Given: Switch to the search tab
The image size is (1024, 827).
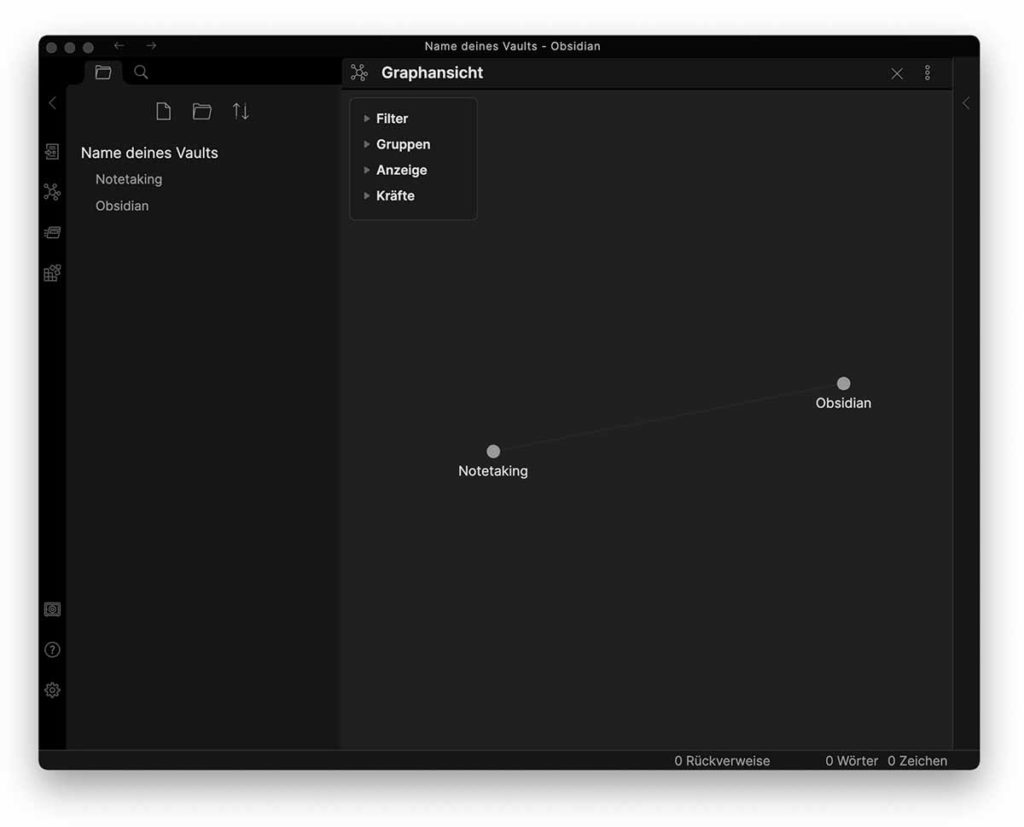Looking at the screenshot, I should (x=141, y=73).
